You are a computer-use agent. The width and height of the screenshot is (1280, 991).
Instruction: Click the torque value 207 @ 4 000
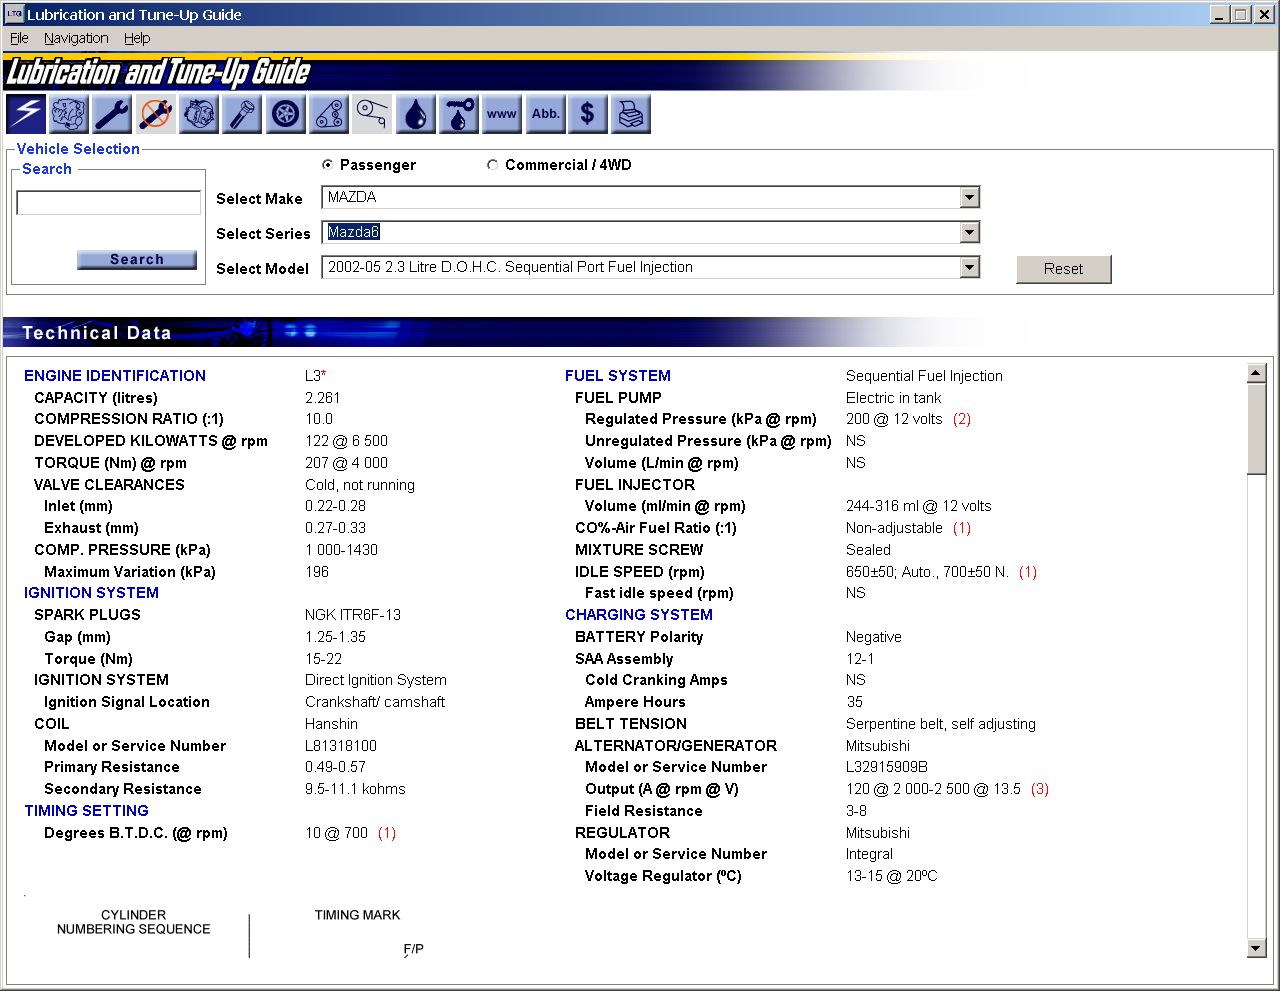(346, 463)
